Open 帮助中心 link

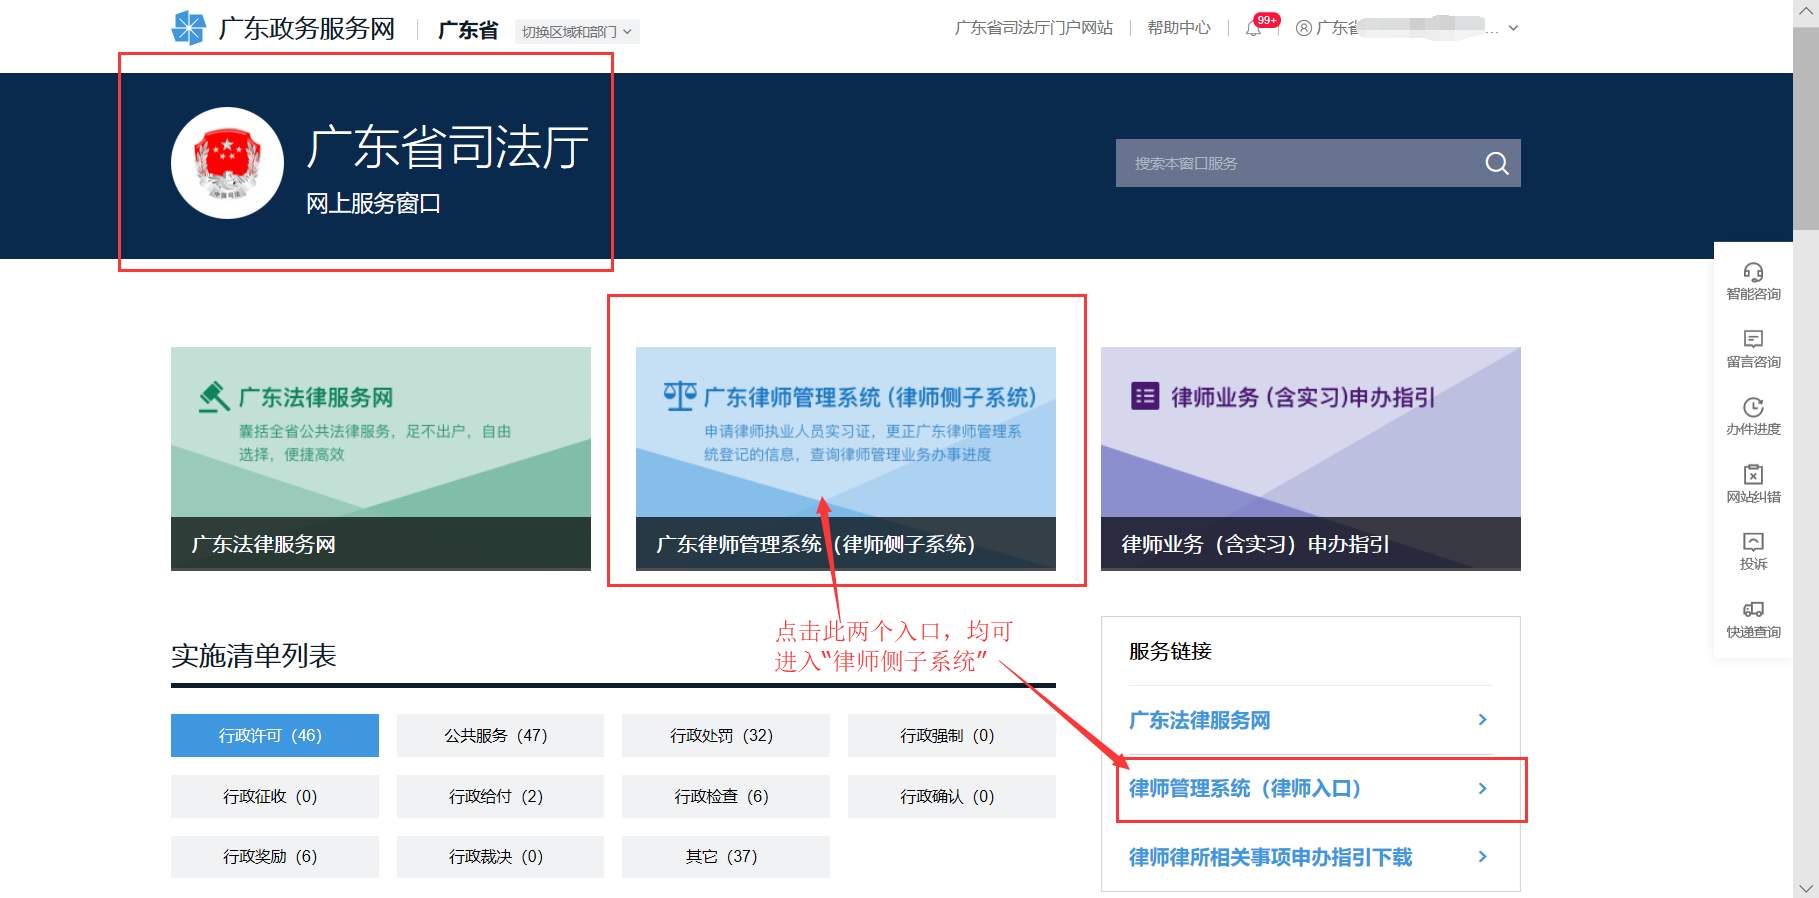pyautogui.click(x=1179, y=28)
